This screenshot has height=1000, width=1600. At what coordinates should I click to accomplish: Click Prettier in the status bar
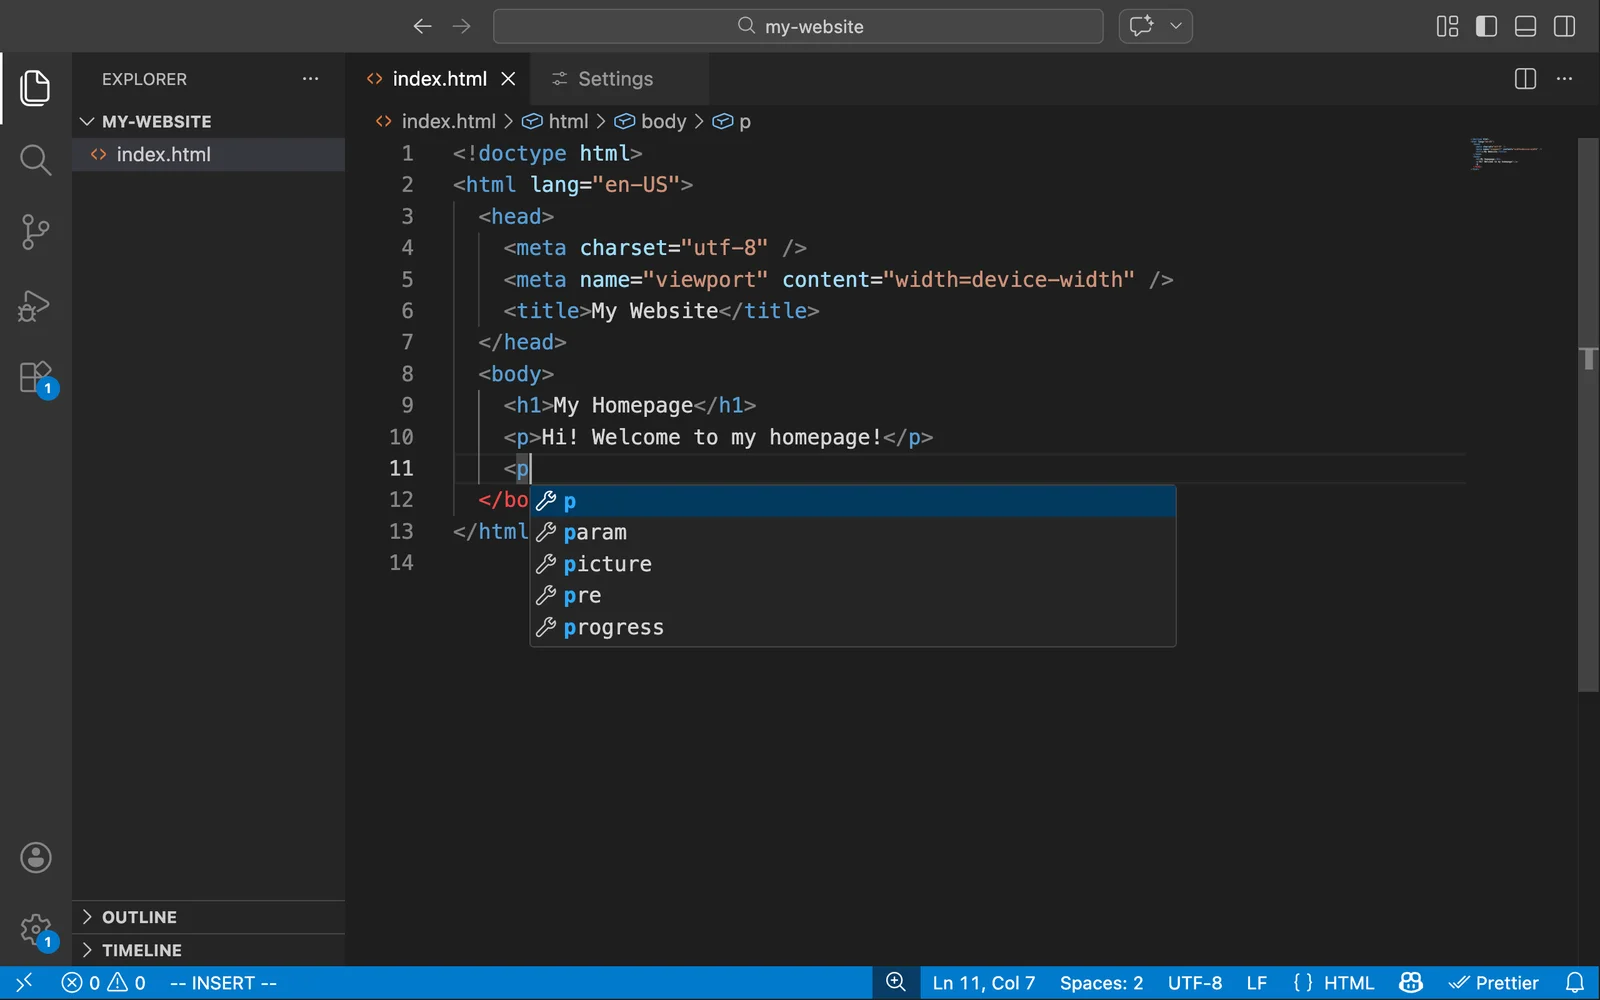click(x=1494, y=982)
